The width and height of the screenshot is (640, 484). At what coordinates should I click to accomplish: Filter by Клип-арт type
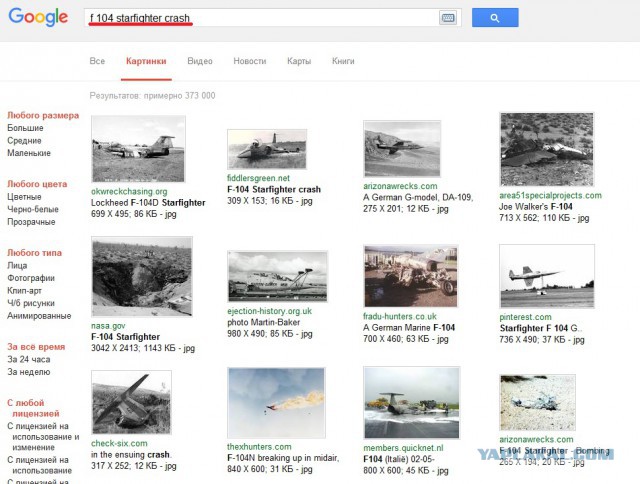click(x=24, y=291)
